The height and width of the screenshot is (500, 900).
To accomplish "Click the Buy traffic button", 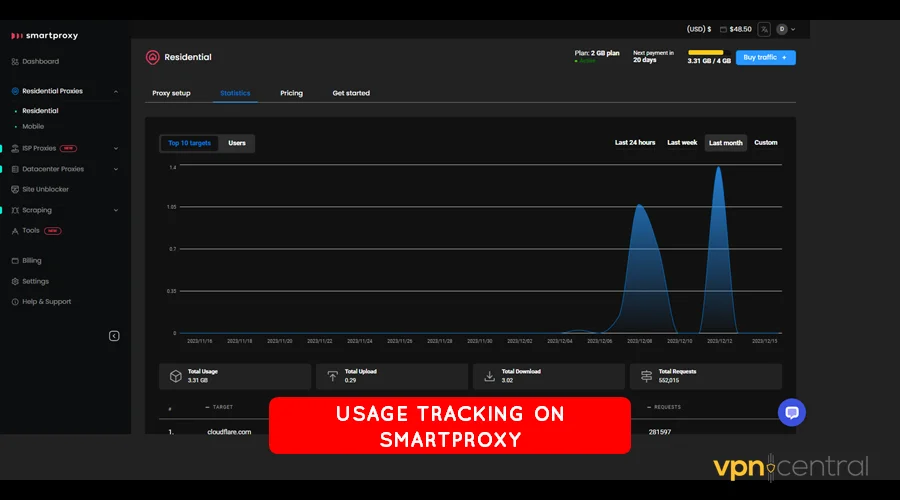I will (766, 57).
